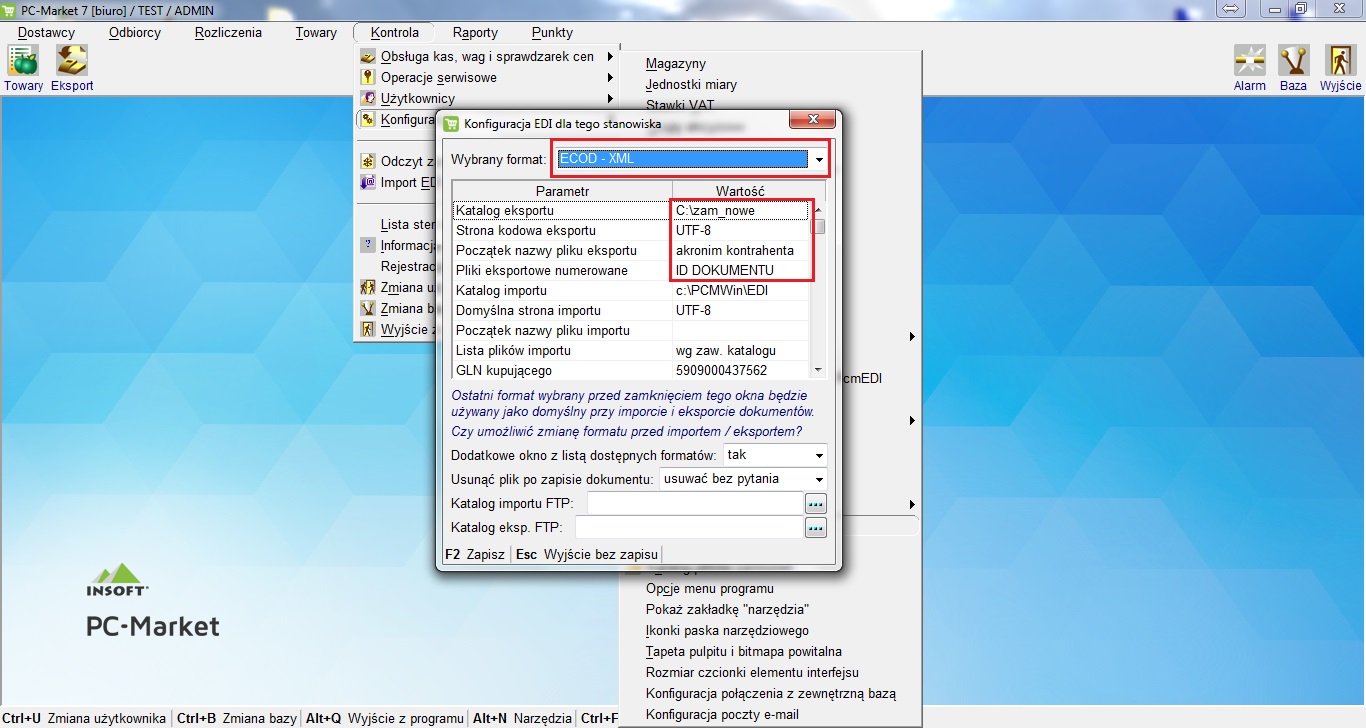Select Magazyny submenu entry
1366x728 pixels.
pos(676,64)
